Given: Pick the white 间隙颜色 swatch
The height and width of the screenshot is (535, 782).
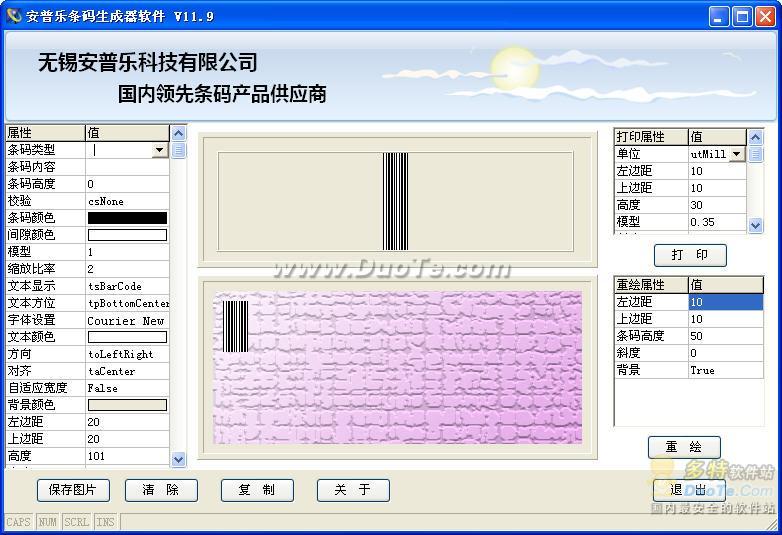Looking at the screenshot, I should (x=127, y=235).
